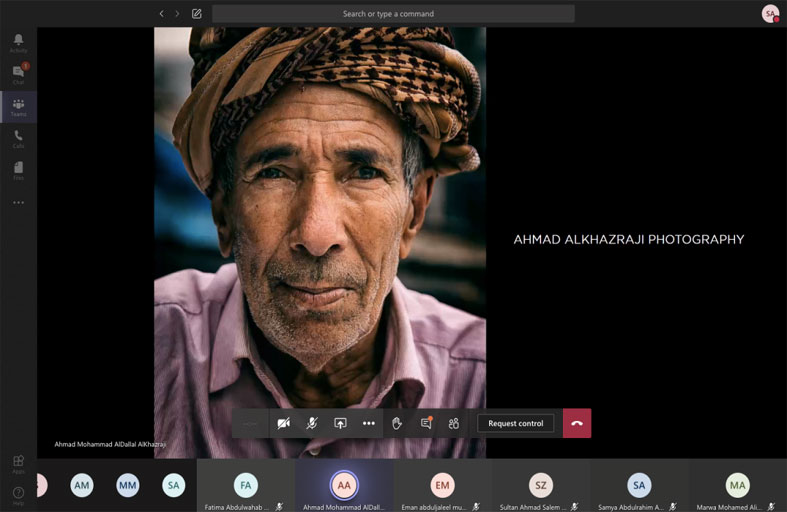
Task: Switch to the Teams tab
Action: coord(18,106)
